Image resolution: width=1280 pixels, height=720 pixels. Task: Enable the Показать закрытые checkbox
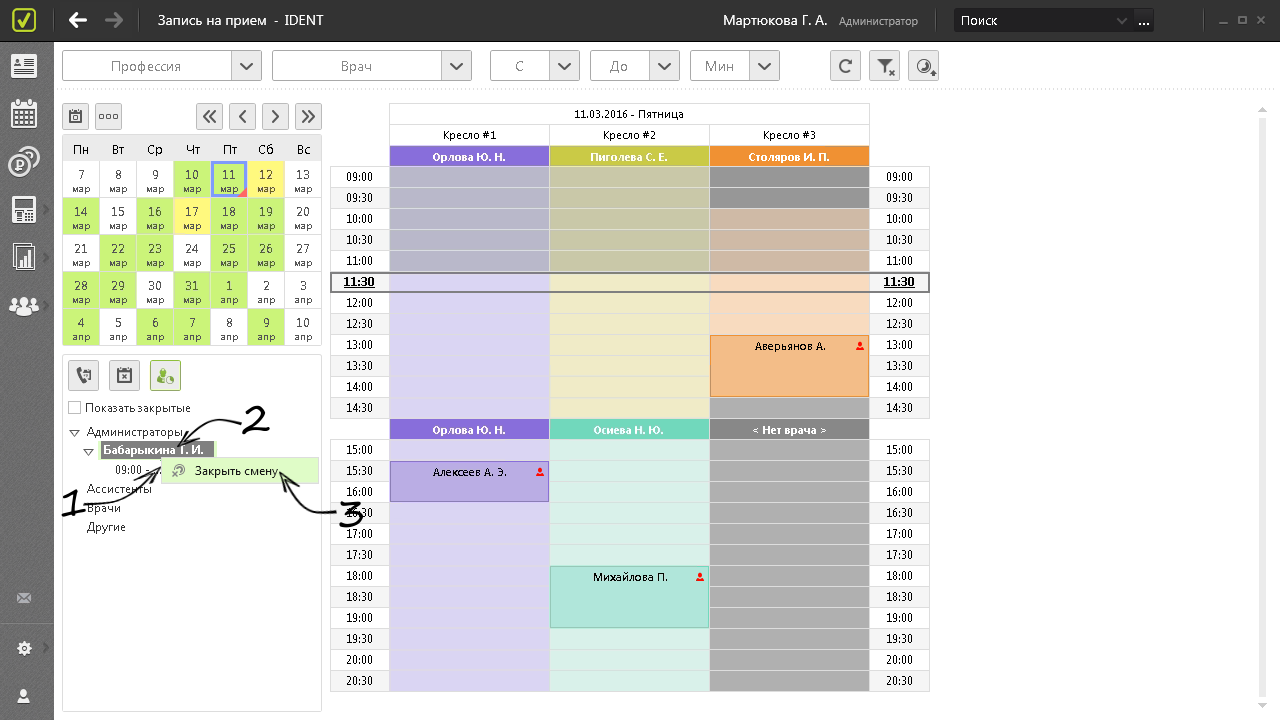click(75, 408)
